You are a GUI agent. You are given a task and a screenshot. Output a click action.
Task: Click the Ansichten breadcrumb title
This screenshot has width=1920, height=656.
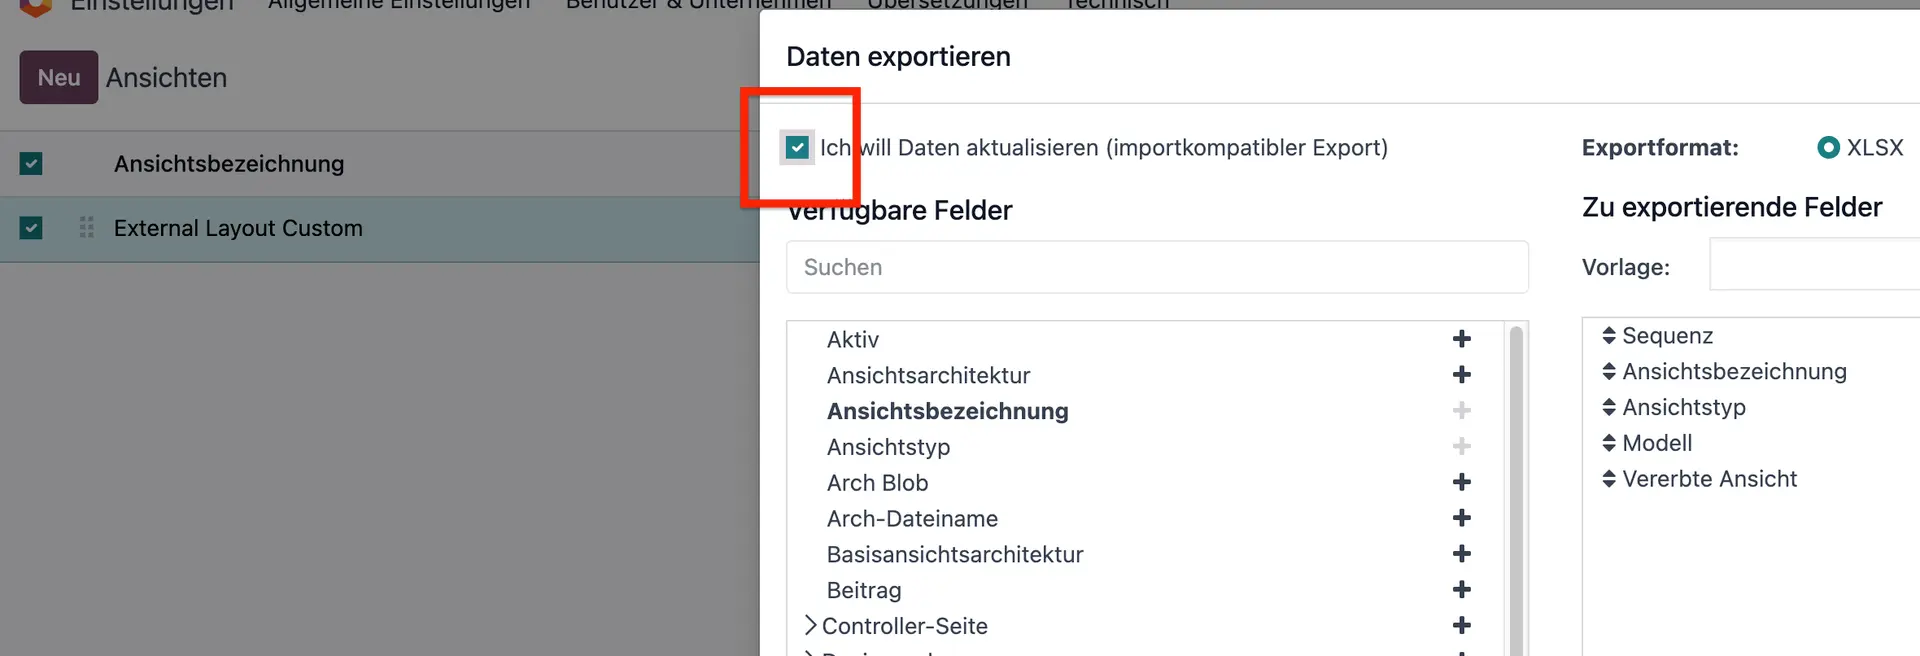(x=166, y=77)
